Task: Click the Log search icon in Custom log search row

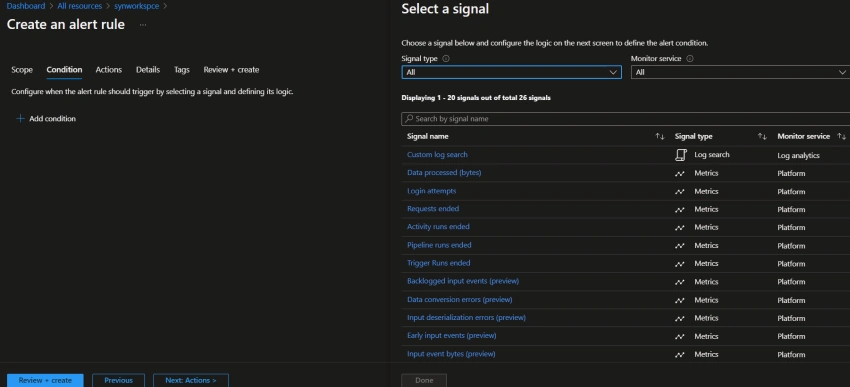Action: [x=680, y=155]
